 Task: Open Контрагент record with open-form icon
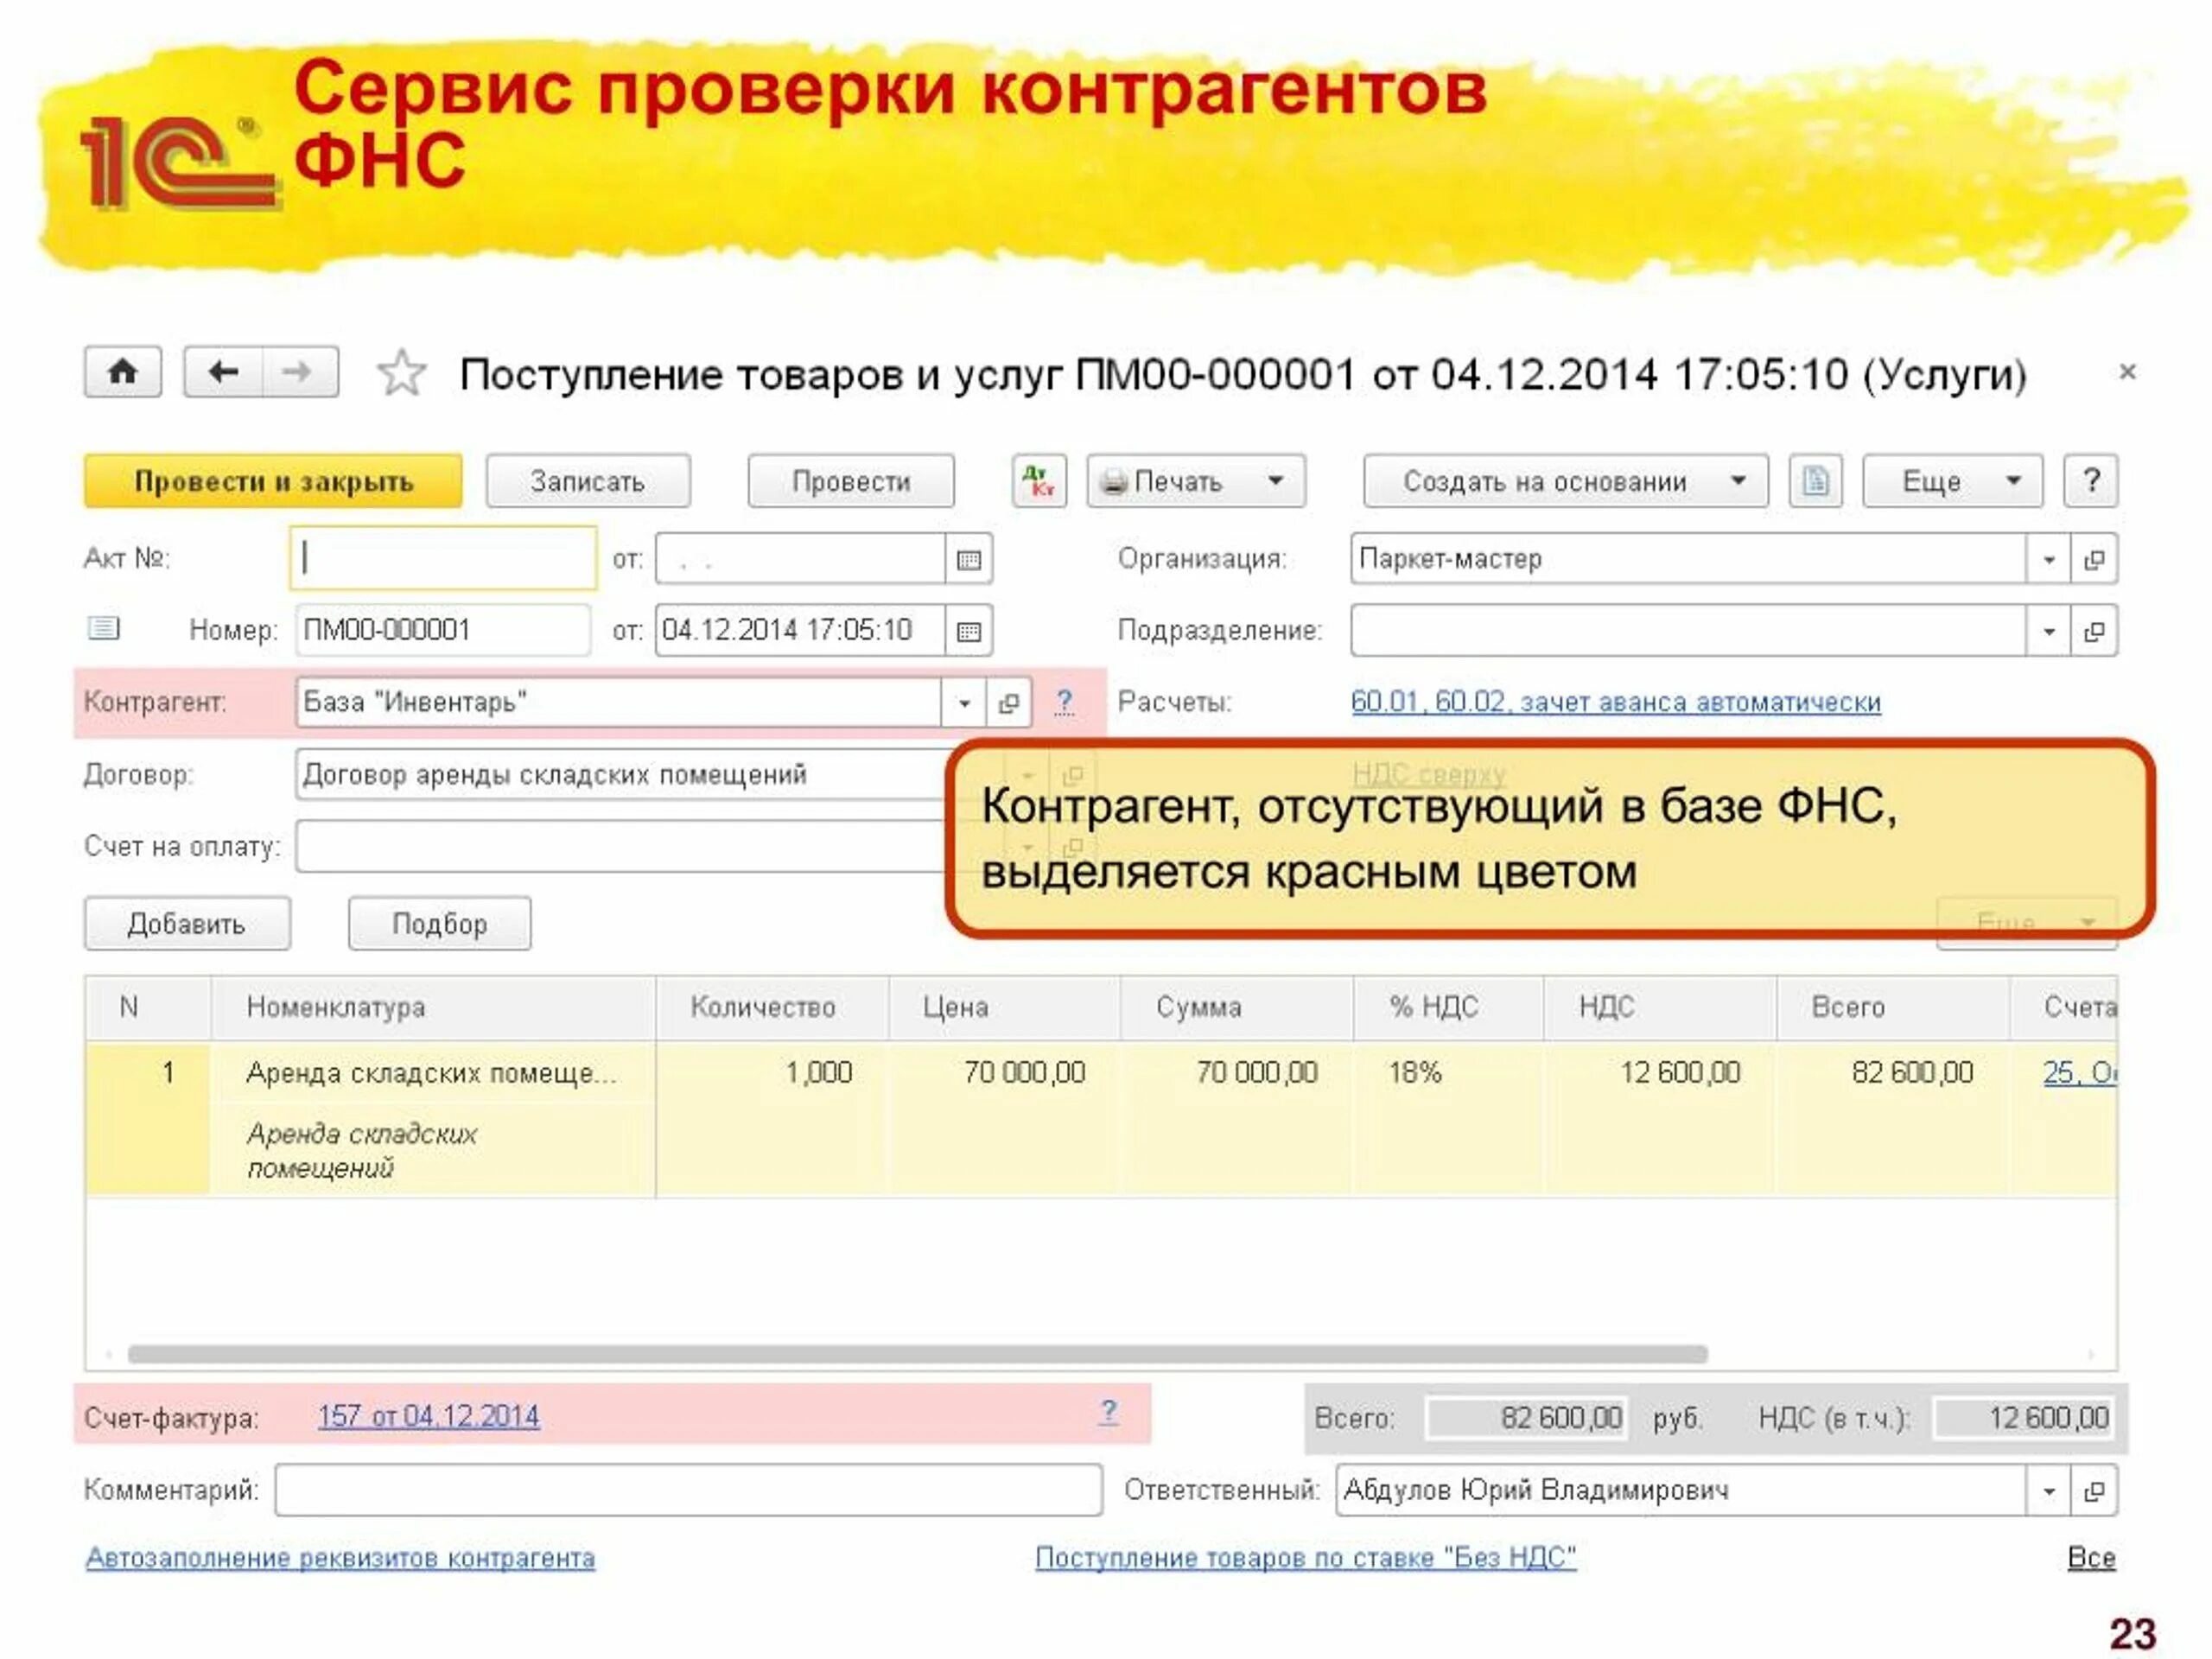pyautogui.click(x=1008, y=703)
